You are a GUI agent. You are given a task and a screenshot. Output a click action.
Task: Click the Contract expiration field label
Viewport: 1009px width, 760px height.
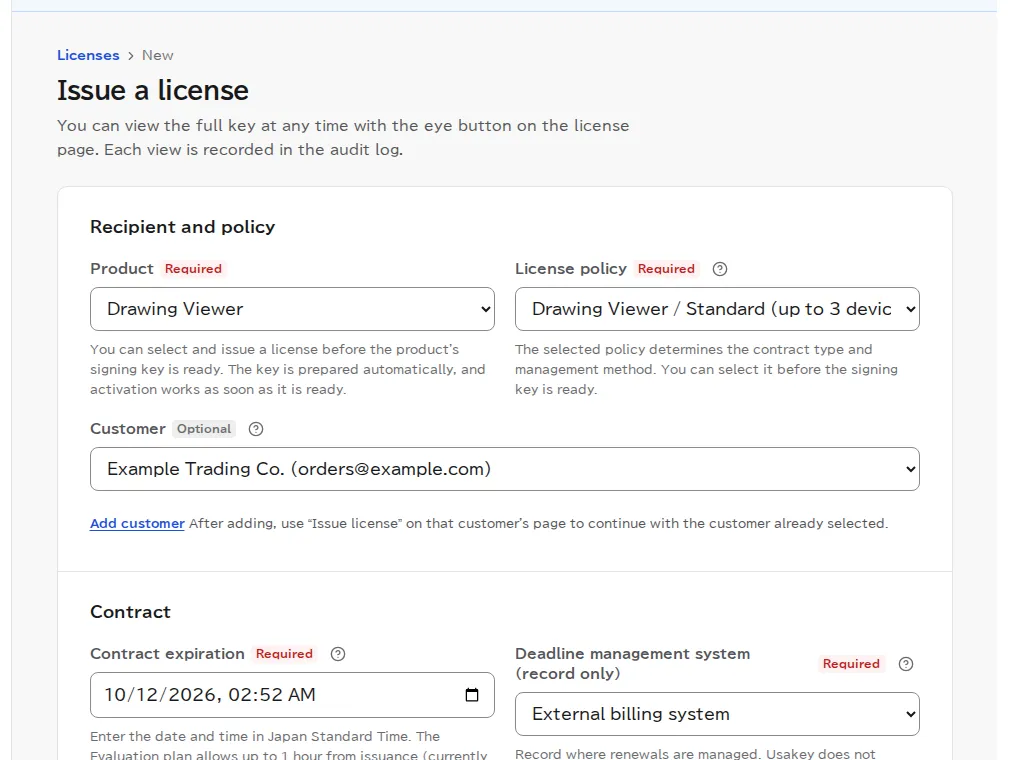167,654
